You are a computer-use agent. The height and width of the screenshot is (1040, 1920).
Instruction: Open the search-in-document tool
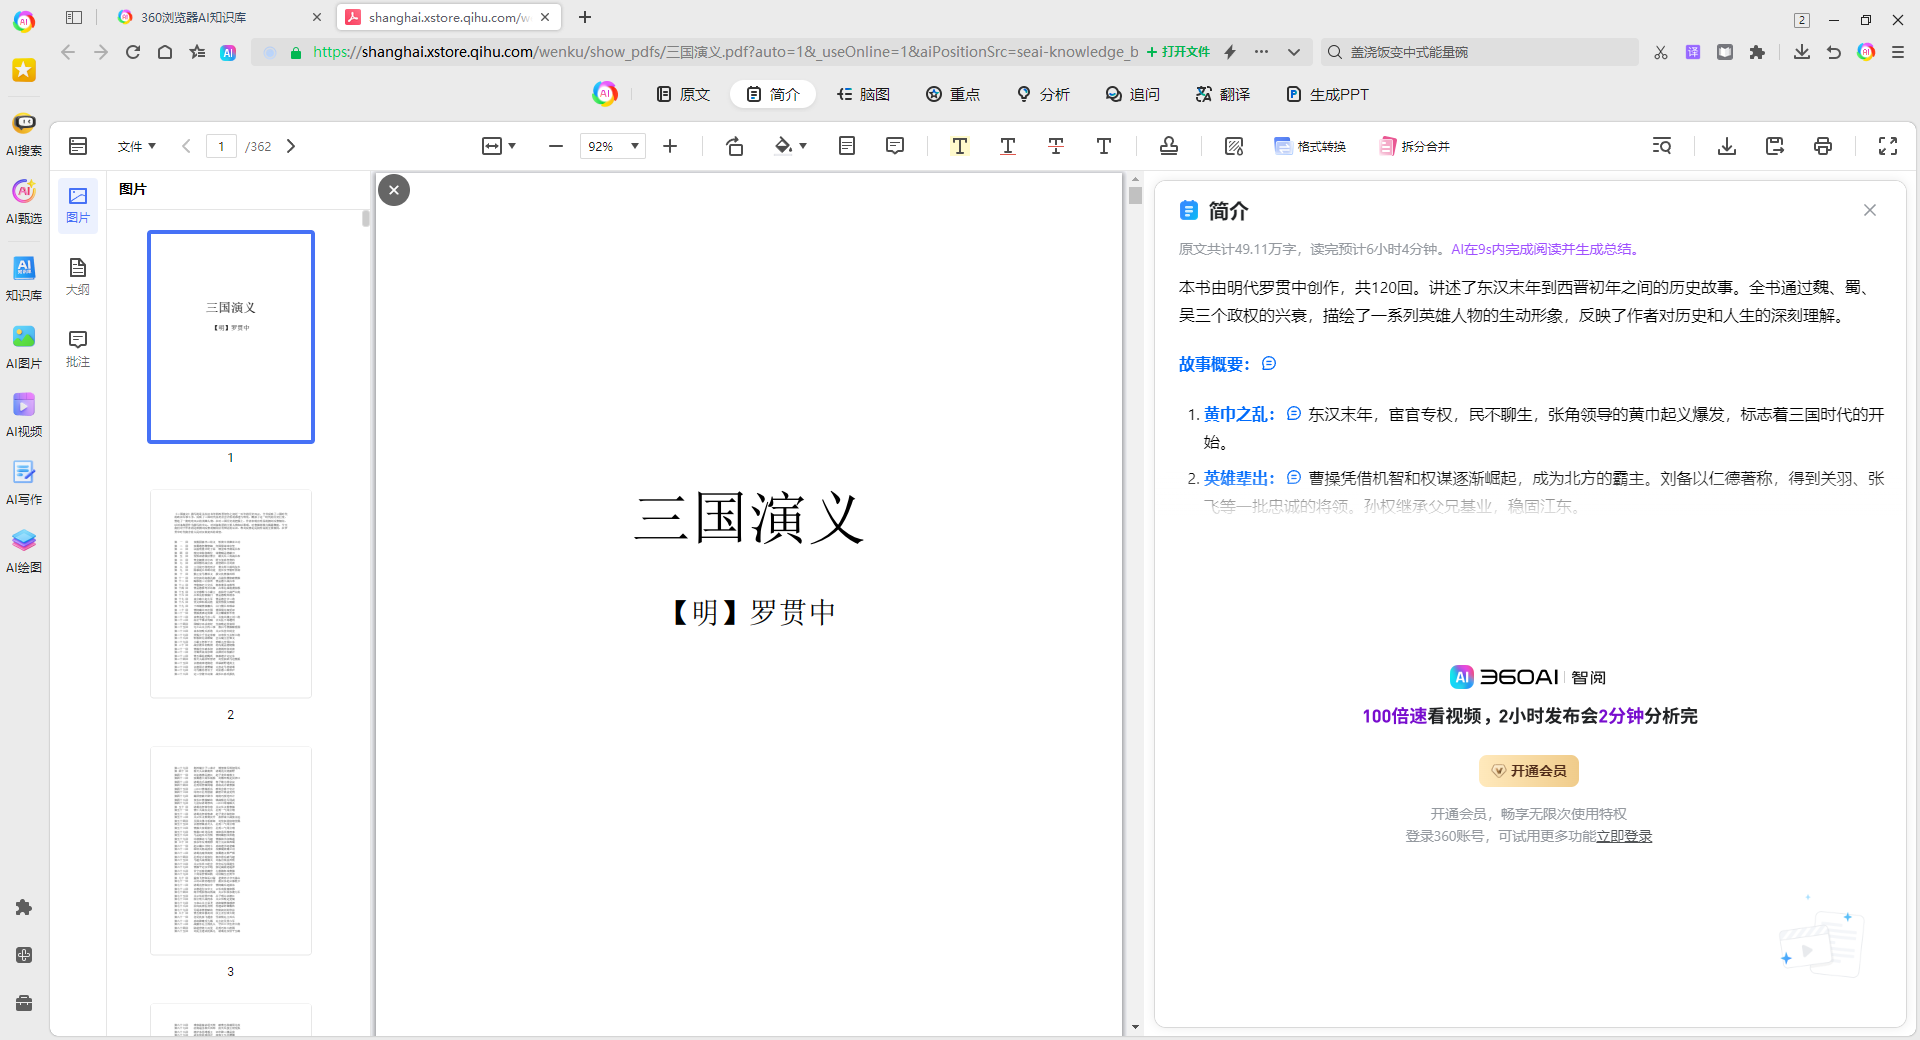[x=1661, y=146]
